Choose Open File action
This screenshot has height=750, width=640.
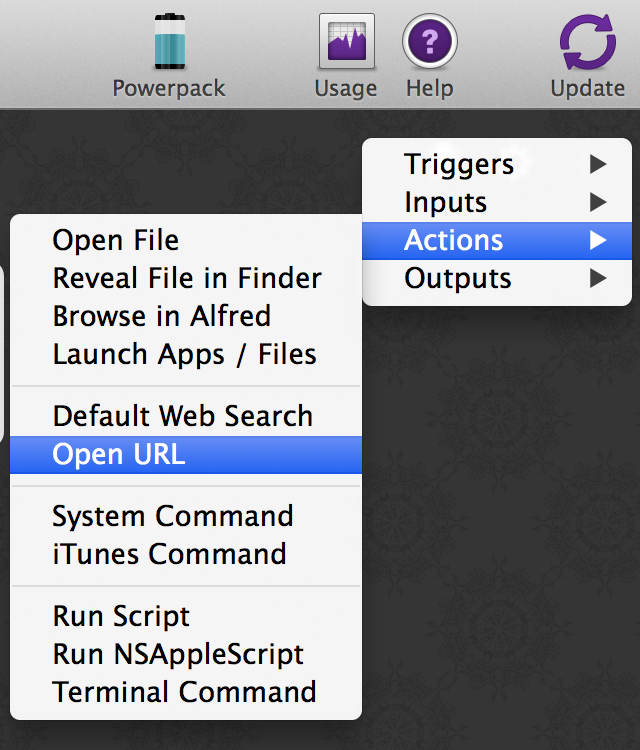[x=116, y=240]
